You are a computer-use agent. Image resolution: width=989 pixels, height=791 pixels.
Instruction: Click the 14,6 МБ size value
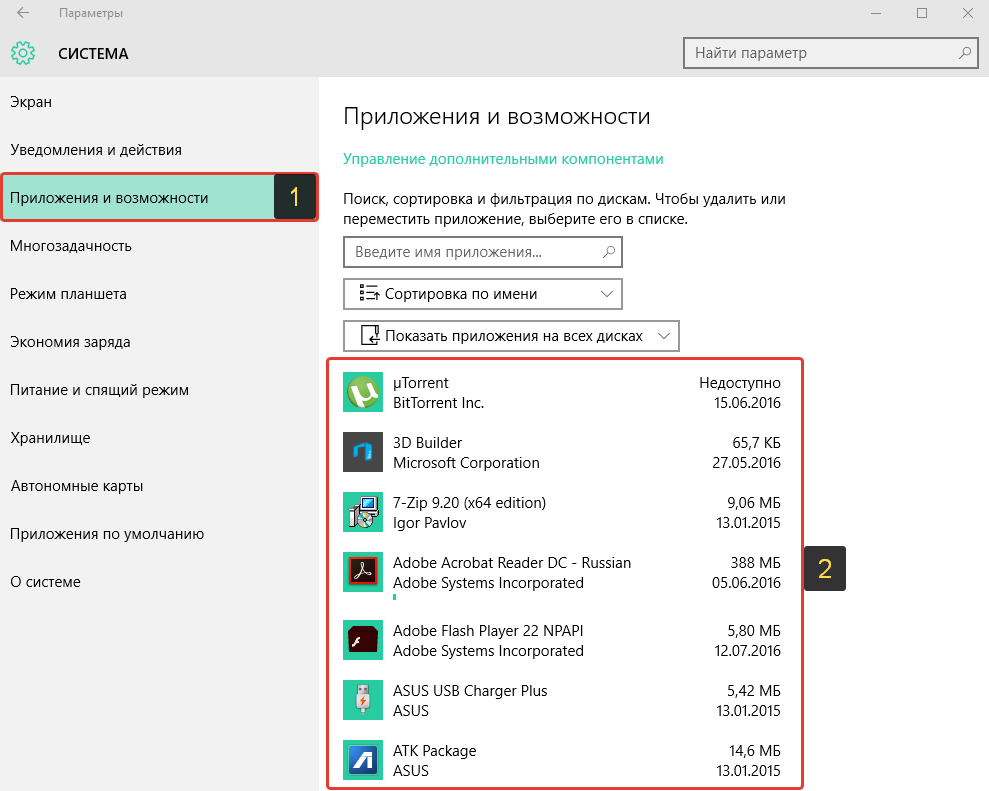pos(754,751)
